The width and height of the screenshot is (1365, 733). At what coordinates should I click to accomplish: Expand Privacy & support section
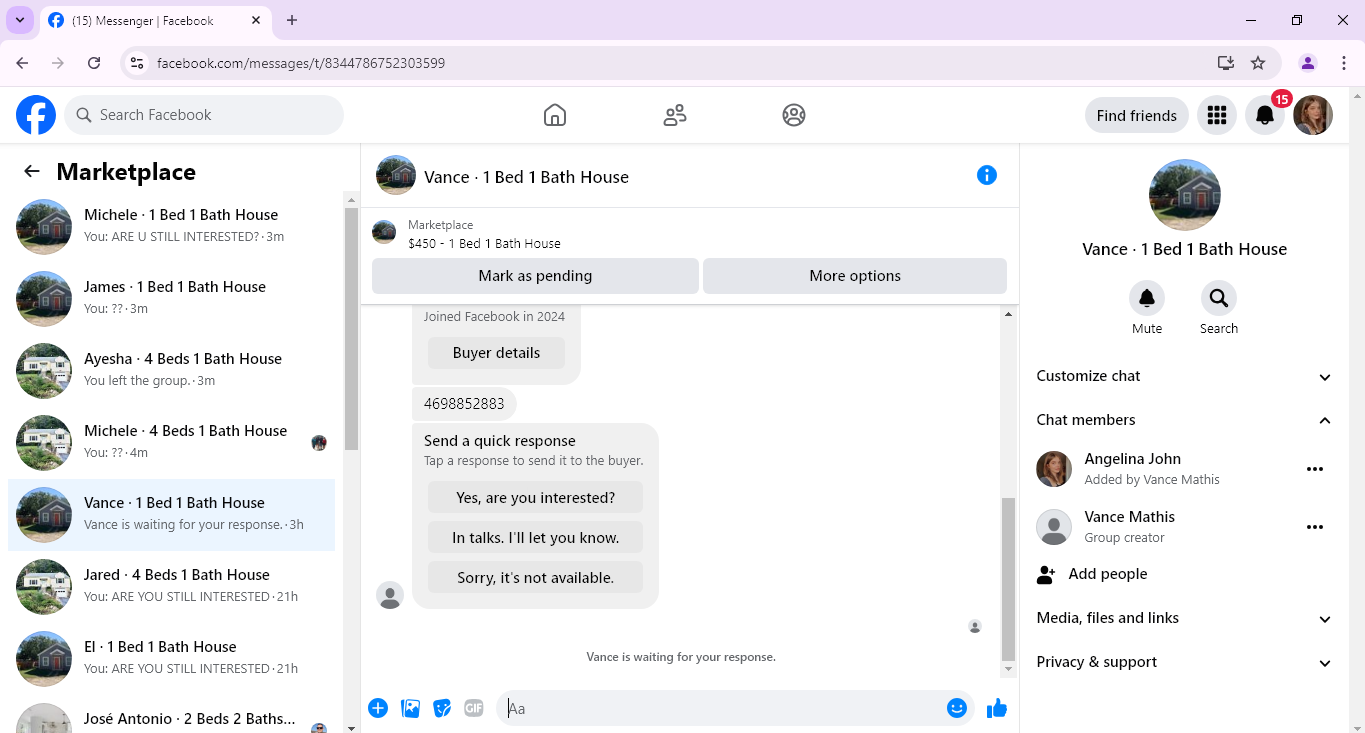(1185, 662)
